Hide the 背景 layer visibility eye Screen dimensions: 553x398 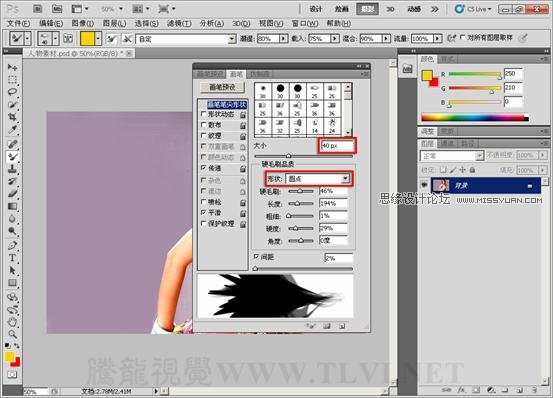424,185
